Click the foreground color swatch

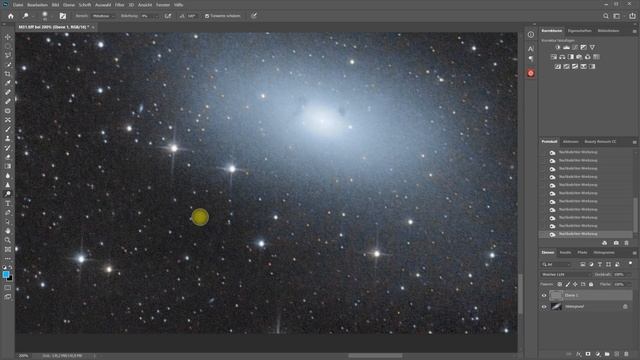[x=6, y=275]
